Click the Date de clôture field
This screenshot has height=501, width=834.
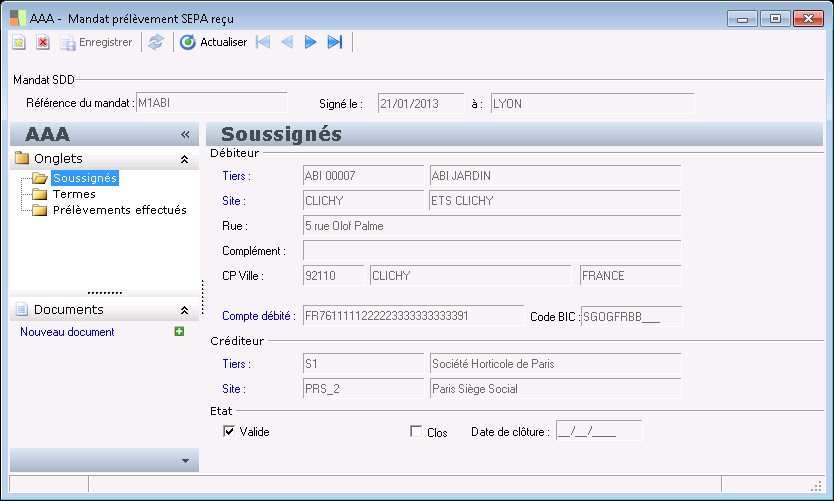(598, 432)
